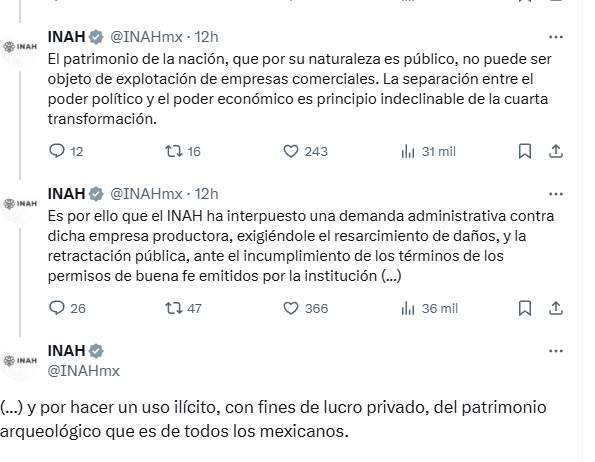Share the tweet with 366 likes
The image size is (595, 462).
coord(556,308)
